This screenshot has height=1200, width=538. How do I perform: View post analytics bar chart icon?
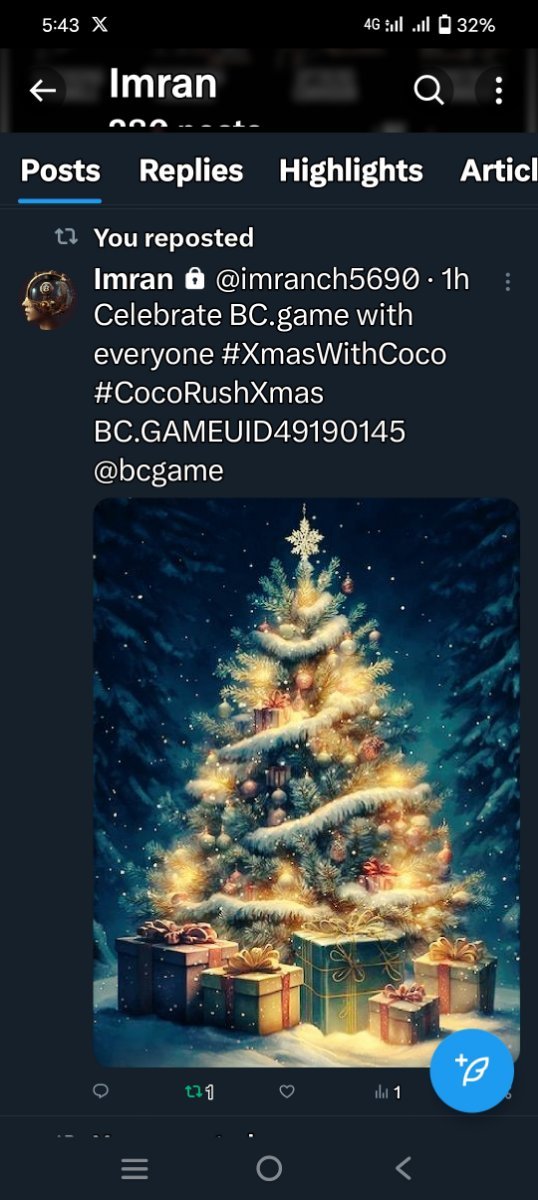(x=386, y=1092)
